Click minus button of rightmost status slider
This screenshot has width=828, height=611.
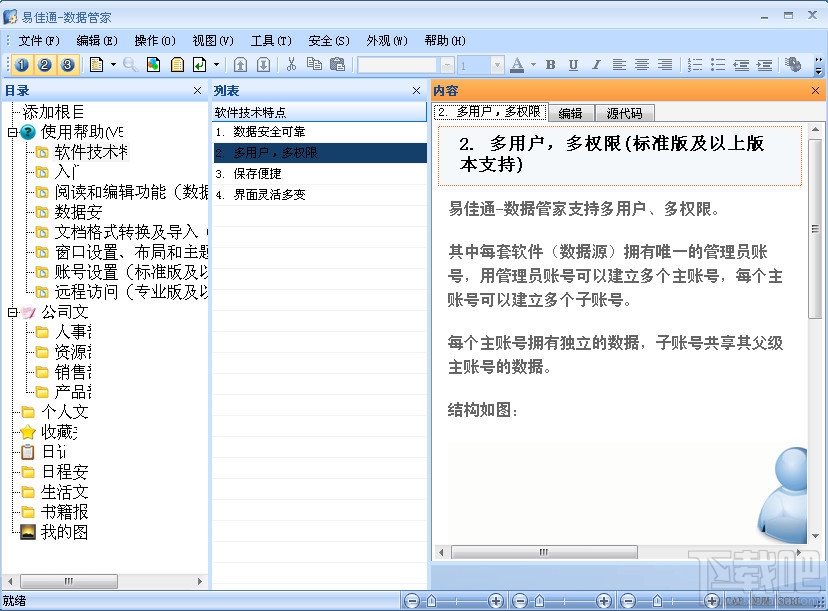628,601
